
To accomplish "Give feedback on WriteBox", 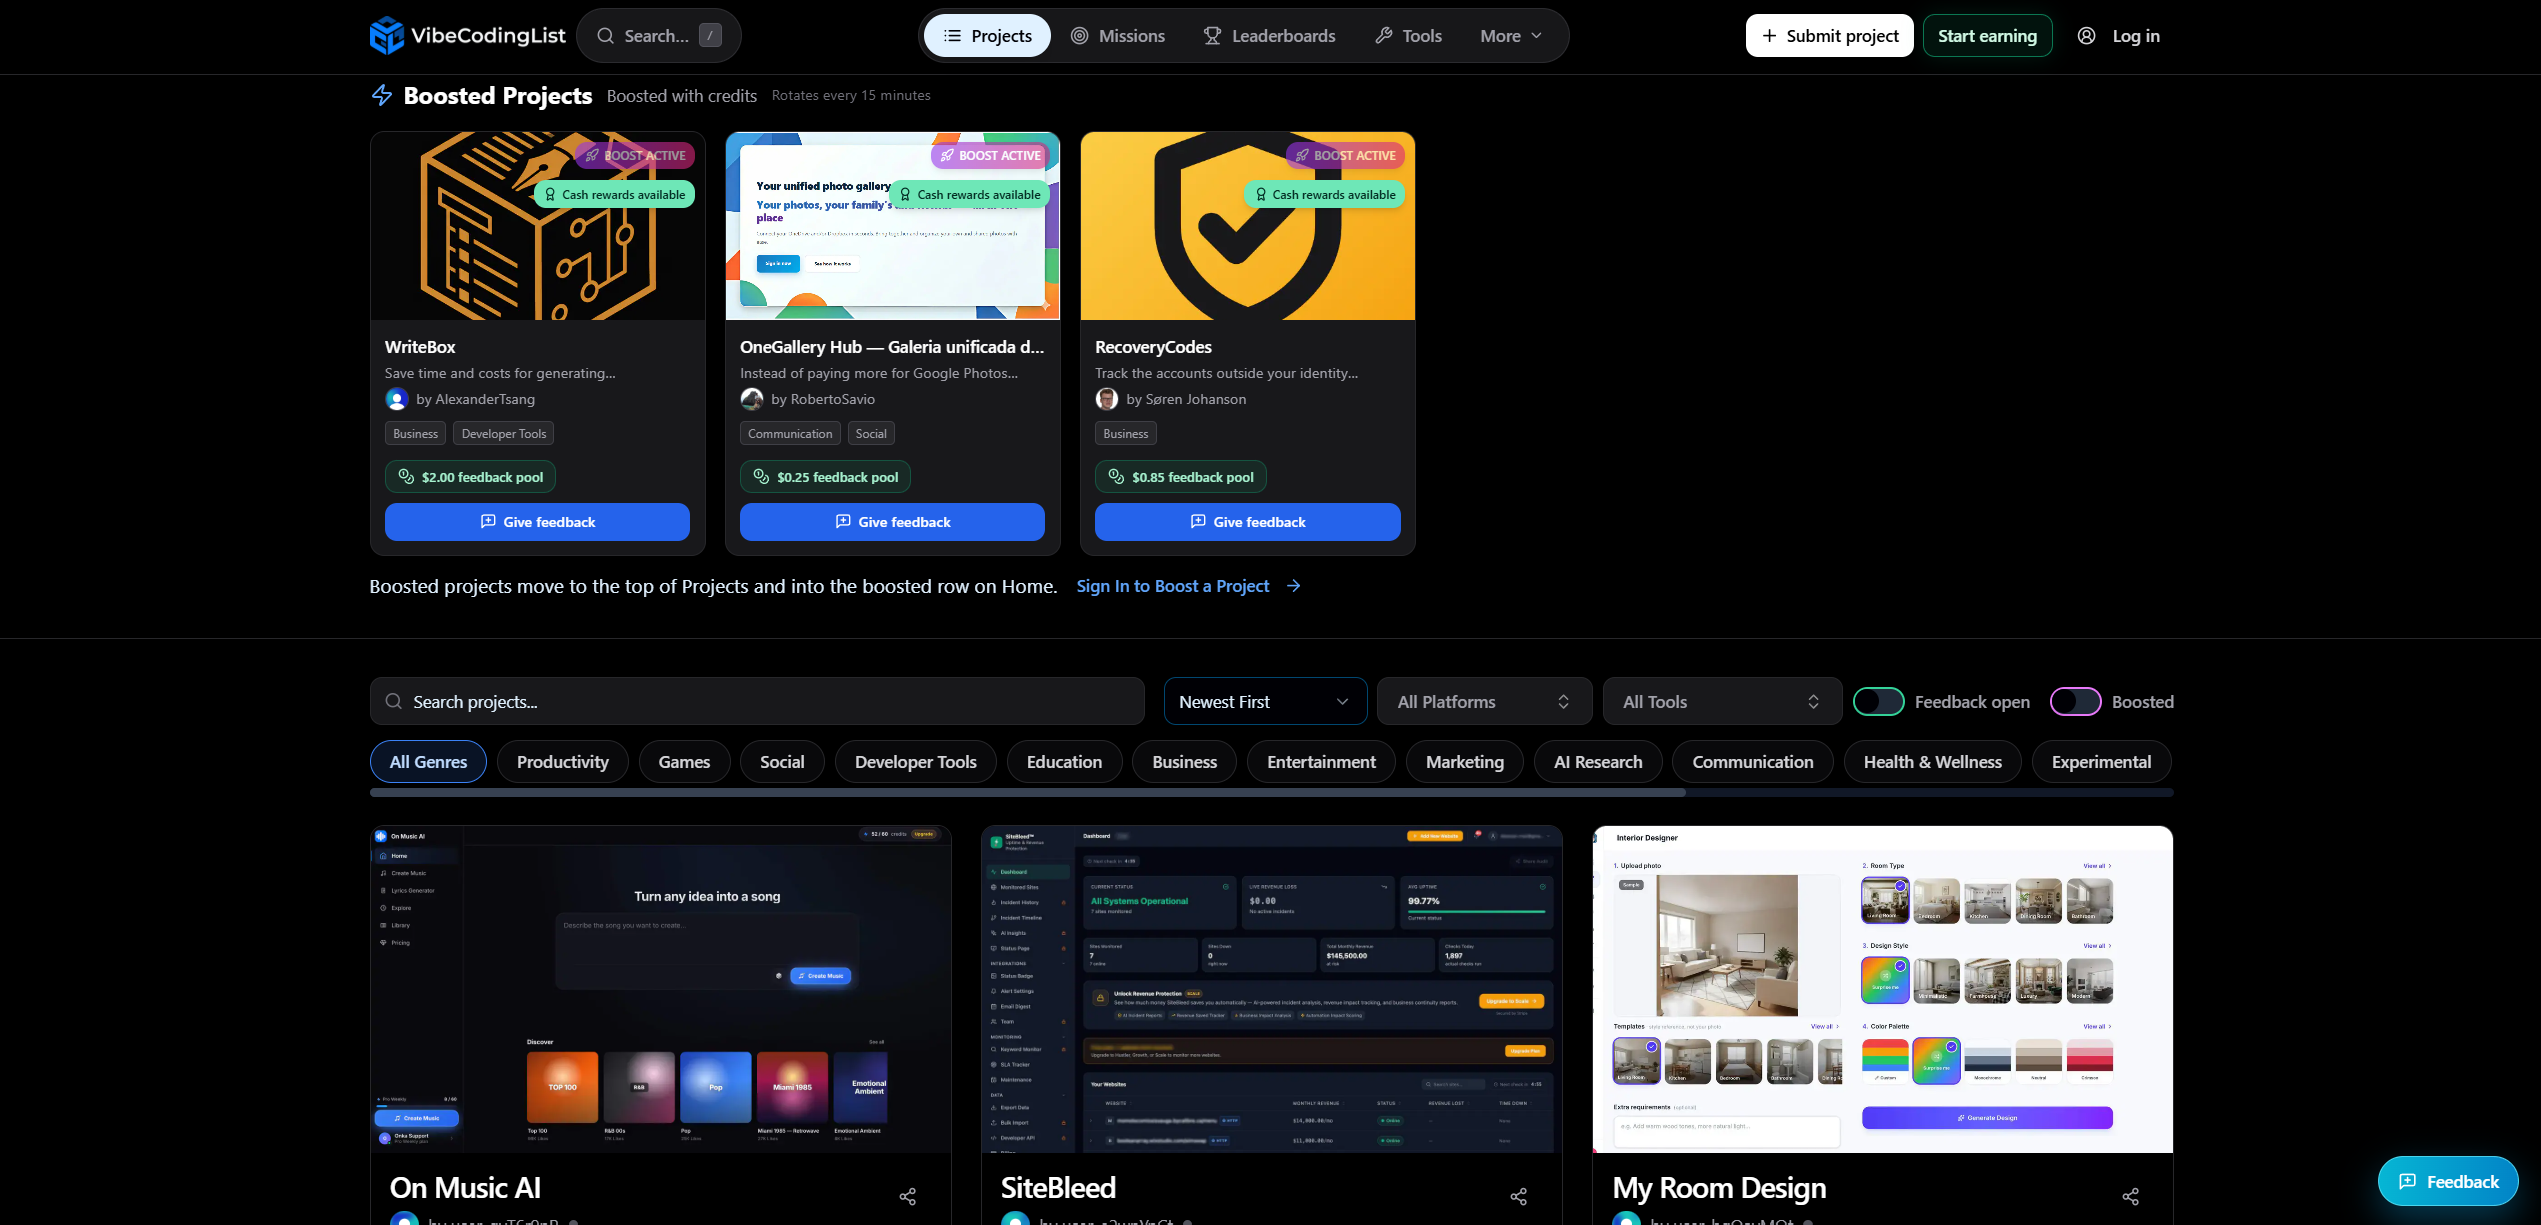I will pyautogui.click(x=537, y=522).
